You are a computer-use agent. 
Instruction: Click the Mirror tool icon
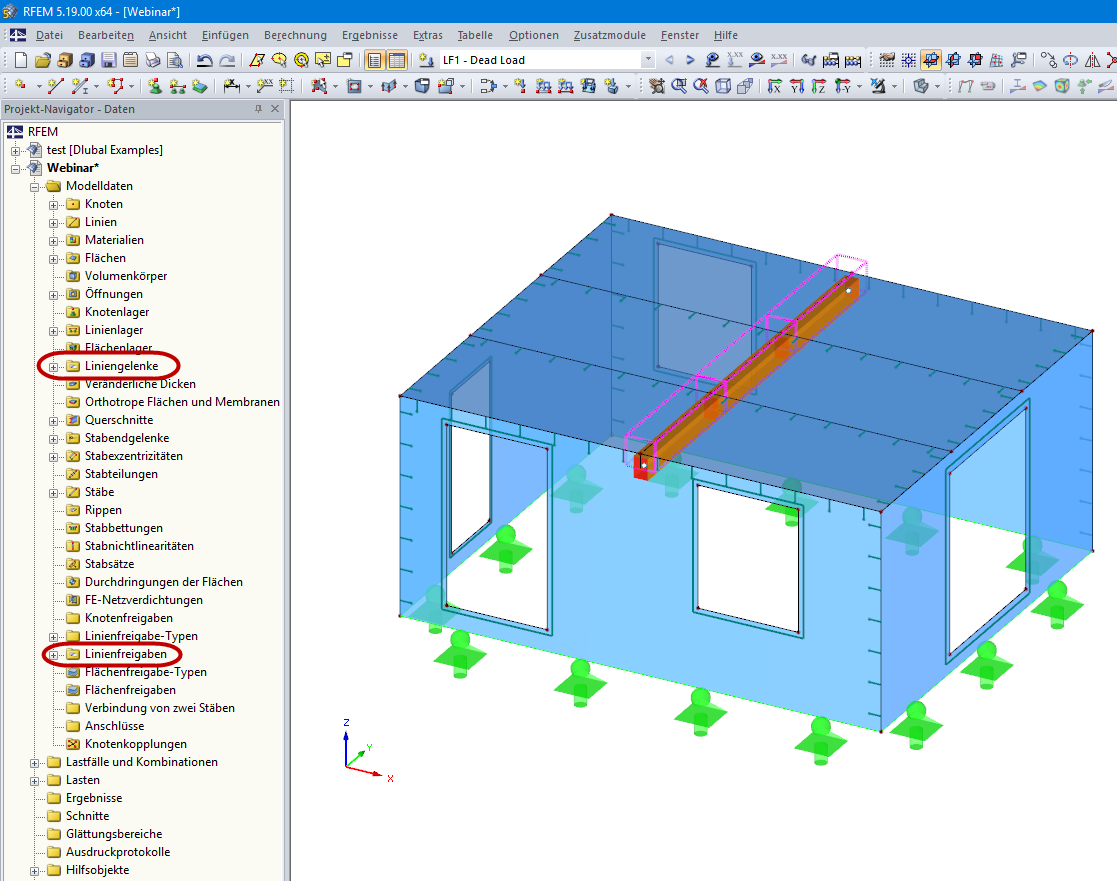pos(1092,61)
